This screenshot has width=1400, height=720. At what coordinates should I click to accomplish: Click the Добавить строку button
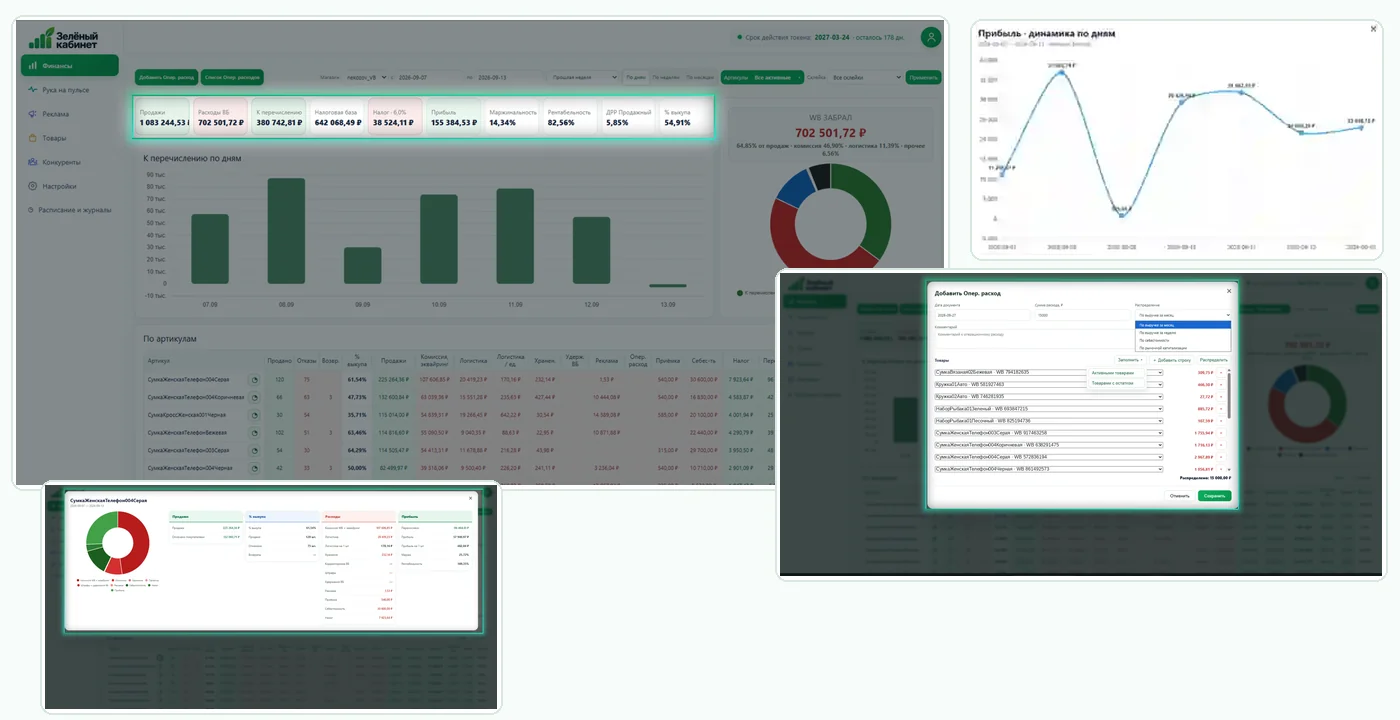[1171, 359]
